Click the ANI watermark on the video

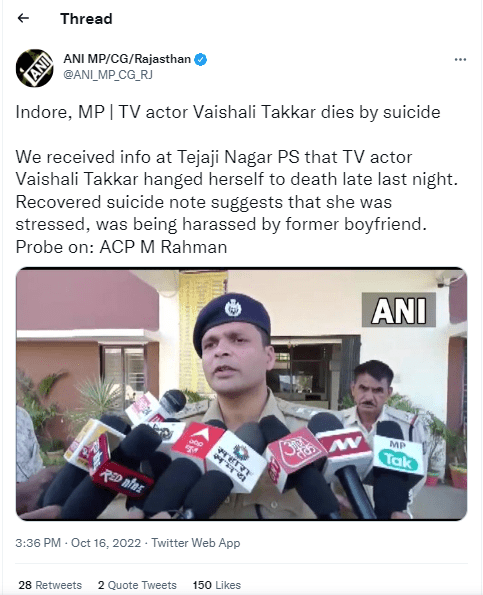click(x=399, y=310)
